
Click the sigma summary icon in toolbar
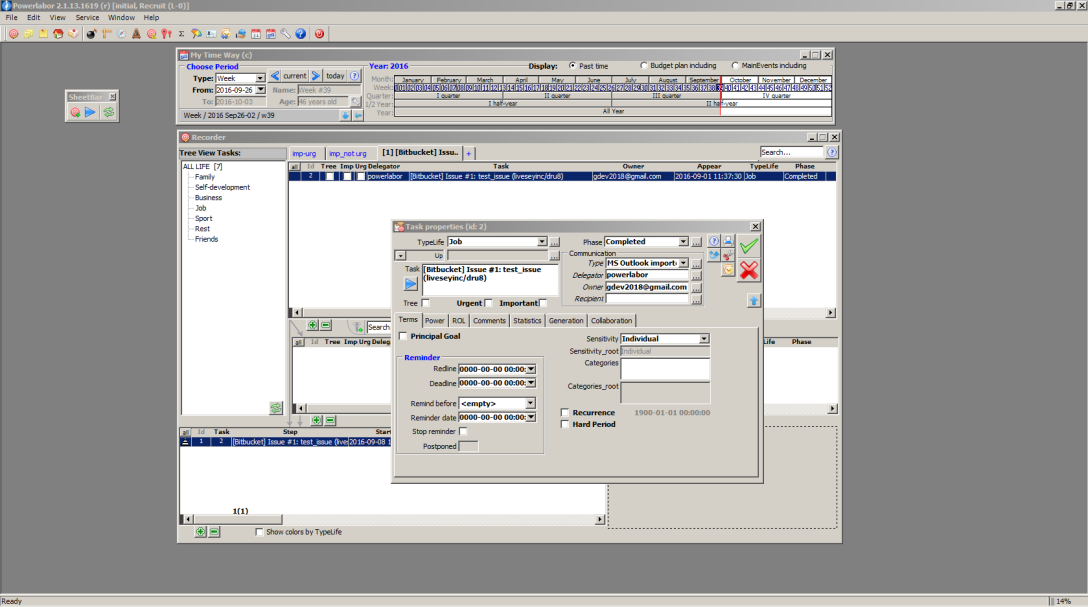(181, 34)
